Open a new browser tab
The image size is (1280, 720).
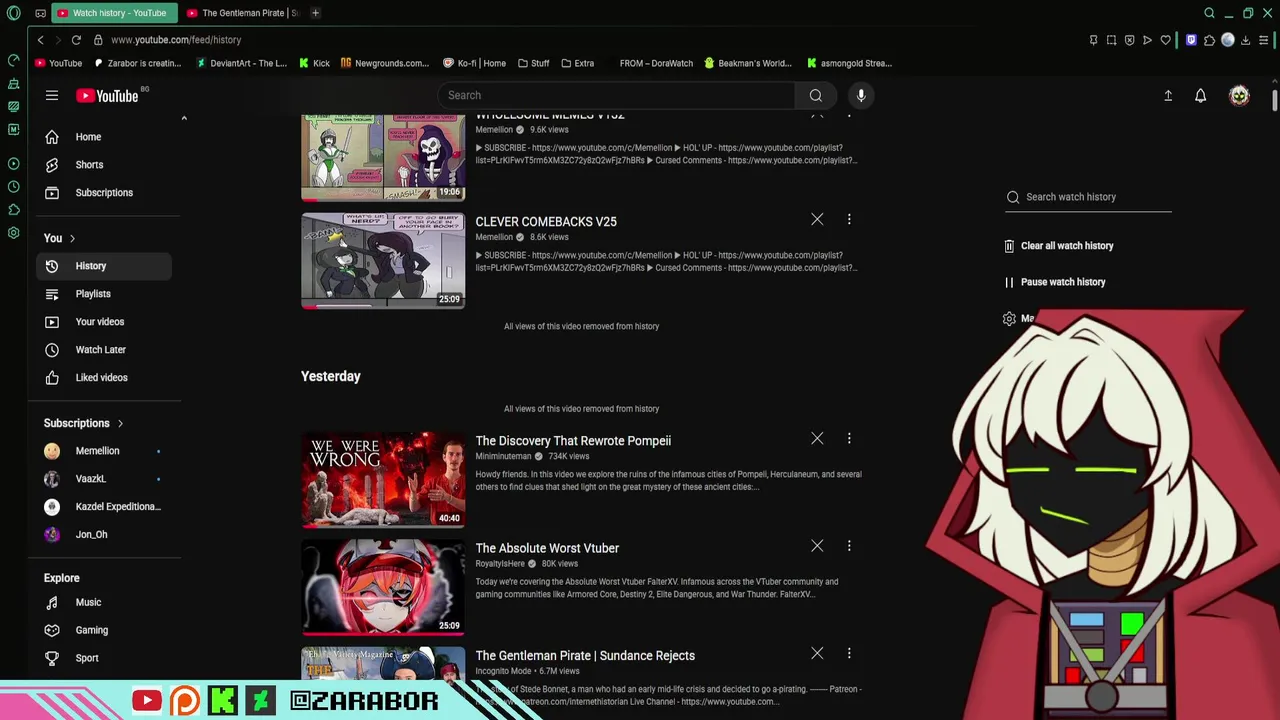pos(315,13)
